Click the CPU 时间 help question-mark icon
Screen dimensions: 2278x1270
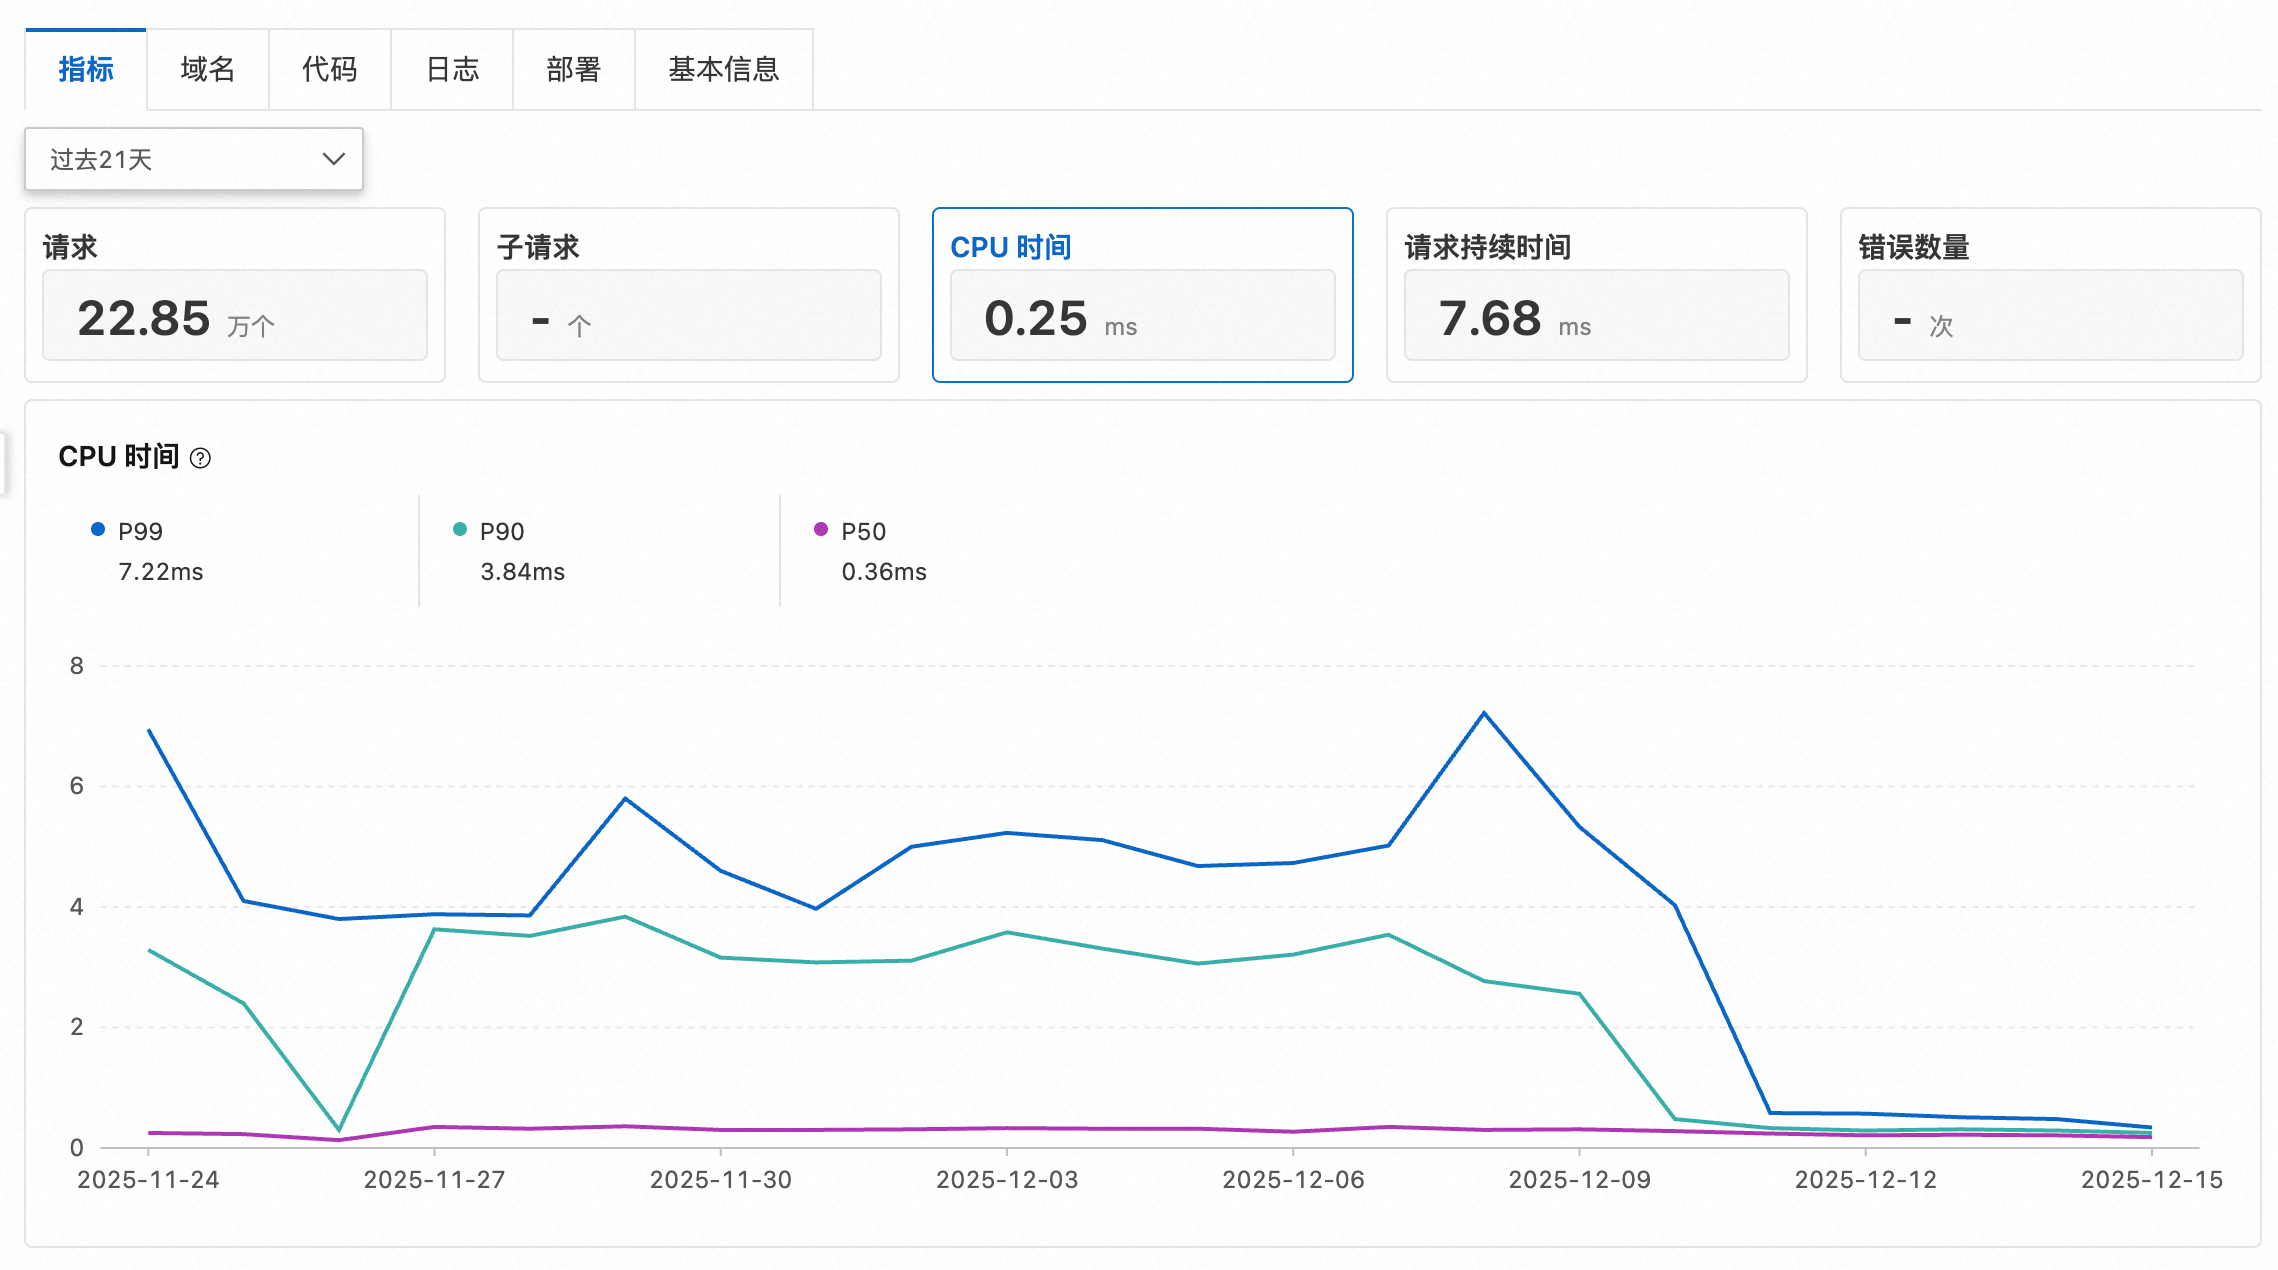tap(200, 458)
